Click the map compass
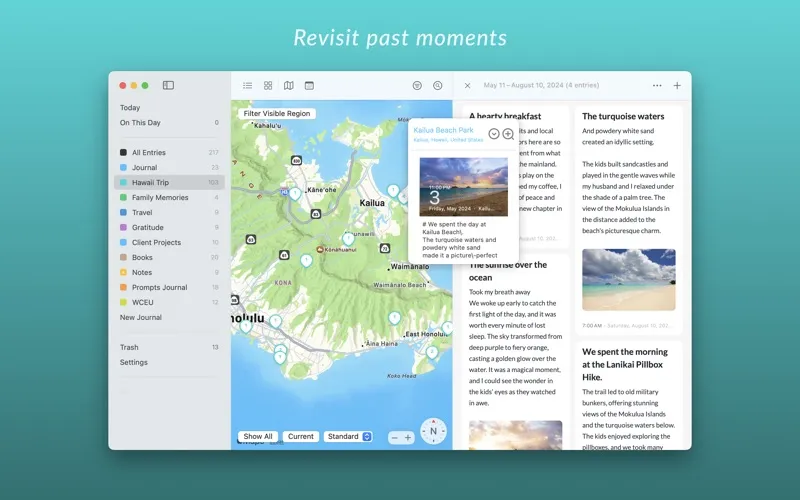 tap(433, 431)
